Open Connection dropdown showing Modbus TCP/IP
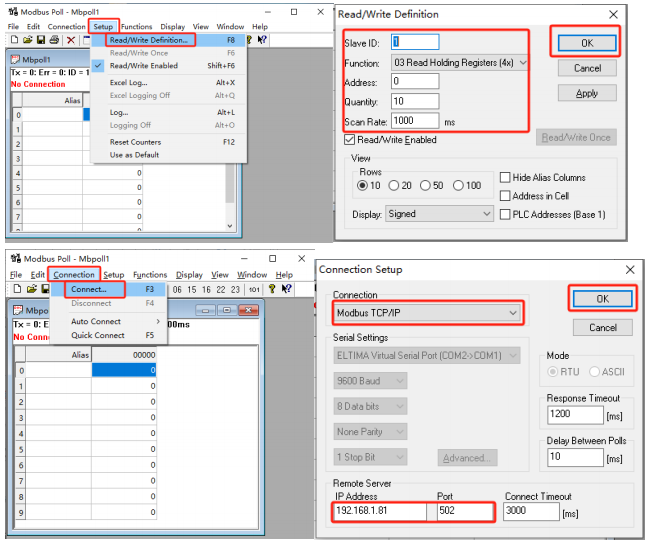 click(427, 313)
